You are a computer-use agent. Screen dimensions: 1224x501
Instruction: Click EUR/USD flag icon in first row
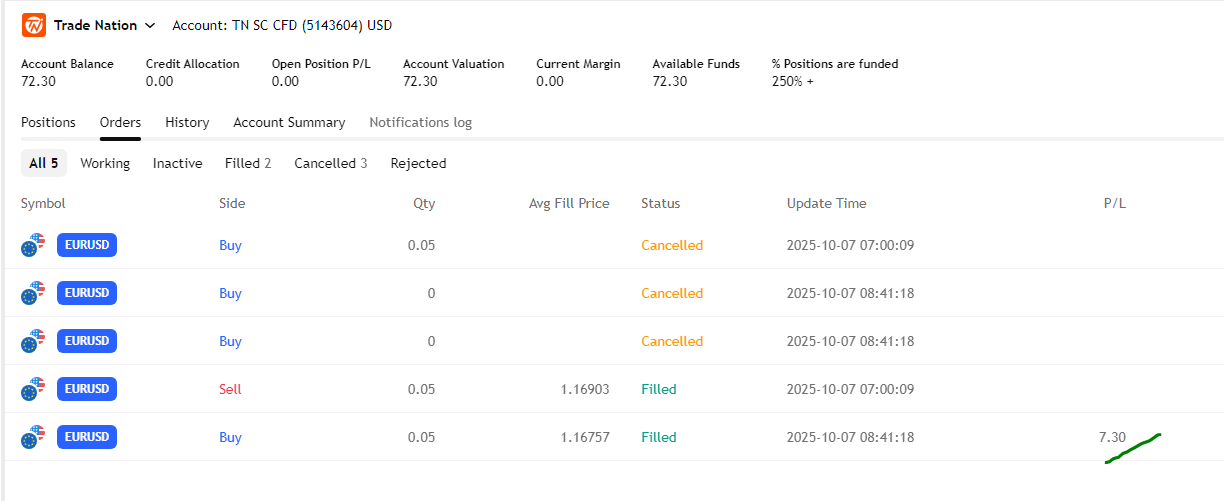(x=33, y=245)
